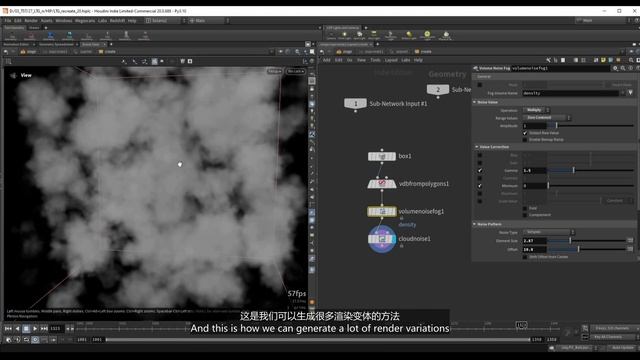Jump to last frame in playbar
The height and width of the screenshot is (360, 640).
point(44,328)
